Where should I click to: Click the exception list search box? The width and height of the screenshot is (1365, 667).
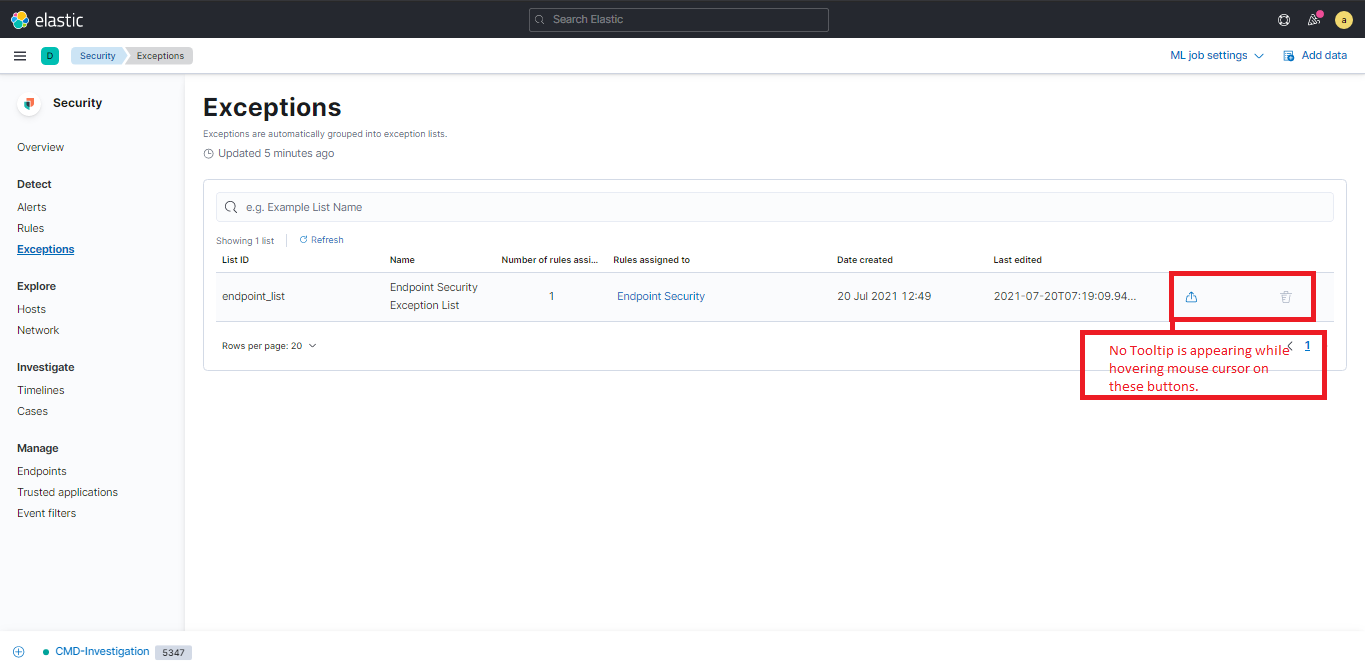775,207
